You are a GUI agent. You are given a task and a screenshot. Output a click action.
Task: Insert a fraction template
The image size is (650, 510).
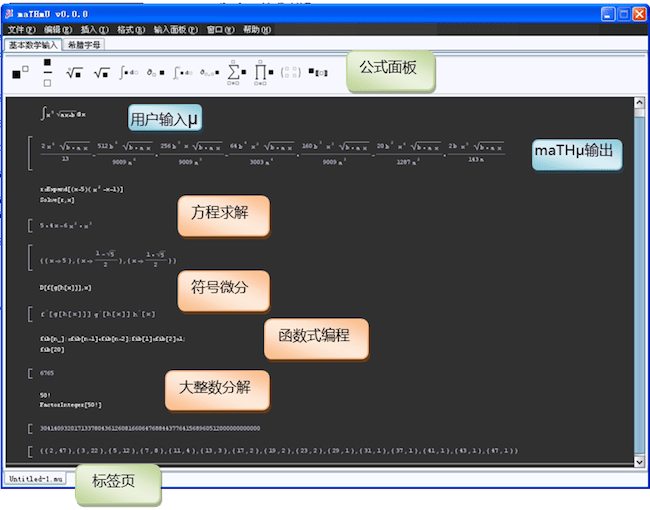click(47, 73)
